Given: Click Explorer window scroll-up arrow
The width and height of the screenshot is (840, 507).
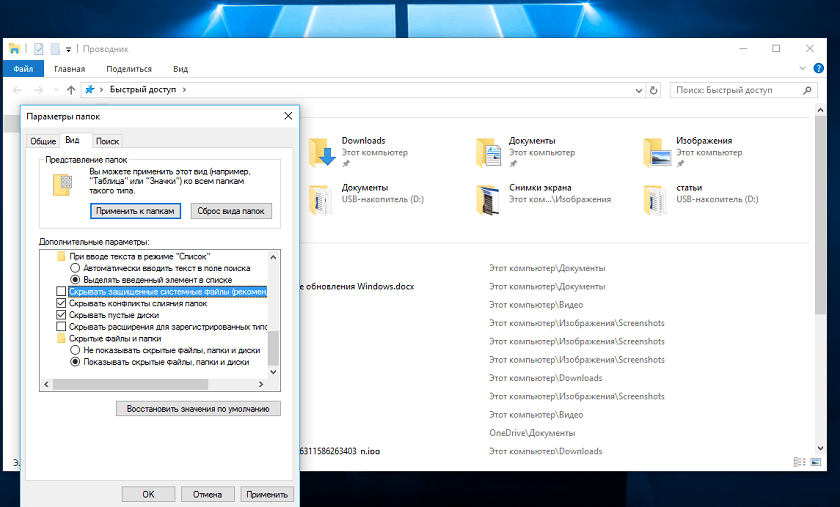Looking at the screenshot, I should pos(820,110).
